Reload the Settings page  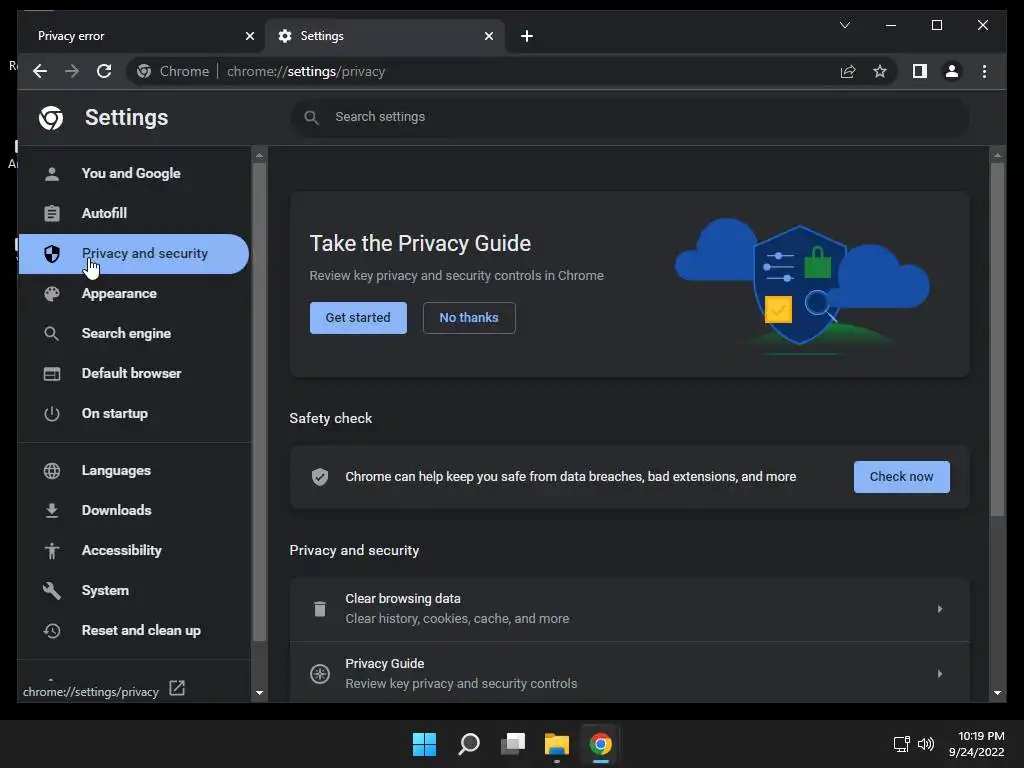[104, 71]
